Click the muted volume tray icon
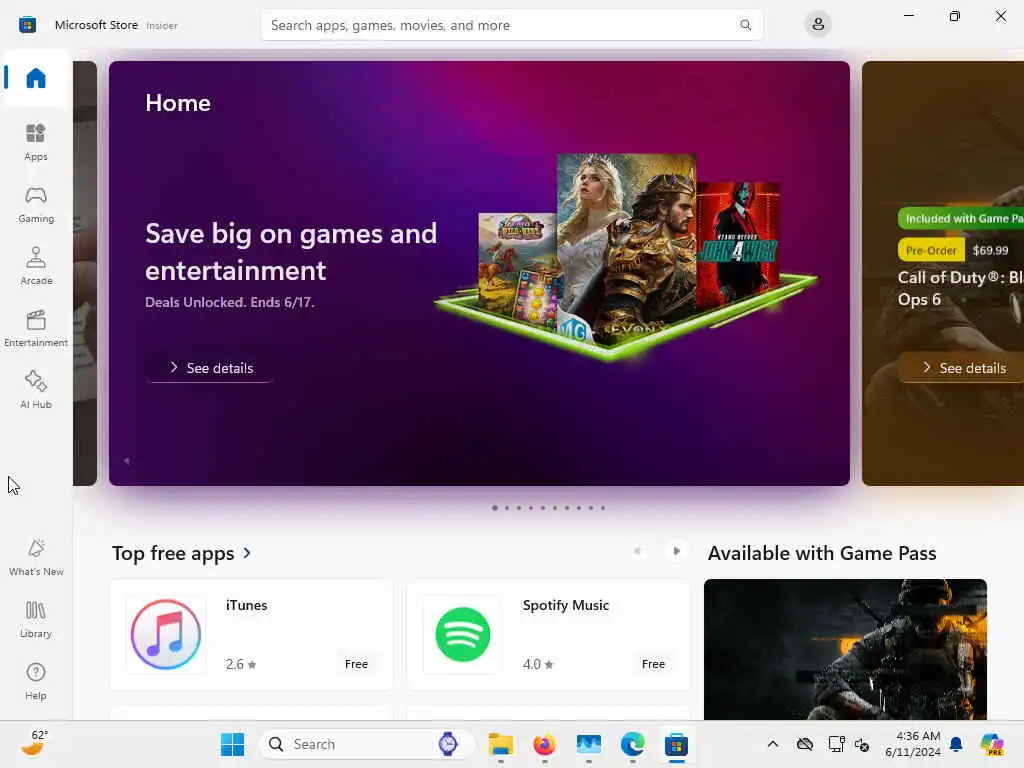Image resolution: width=1024 pixels, height=768 pixels. (x=862, y=744)
